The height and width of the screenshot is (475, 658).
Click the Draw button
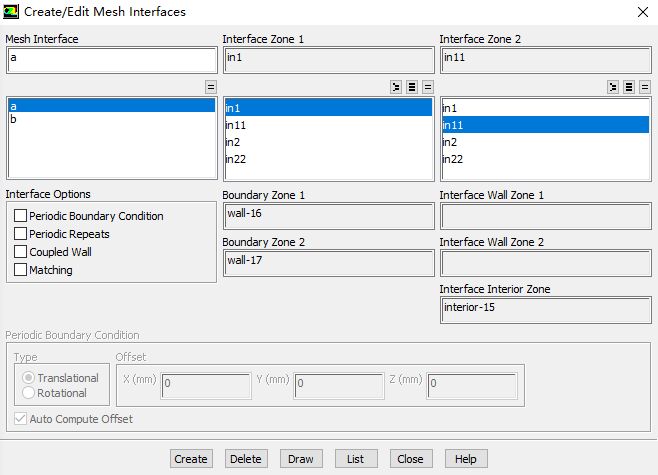(x=300, y=459)
